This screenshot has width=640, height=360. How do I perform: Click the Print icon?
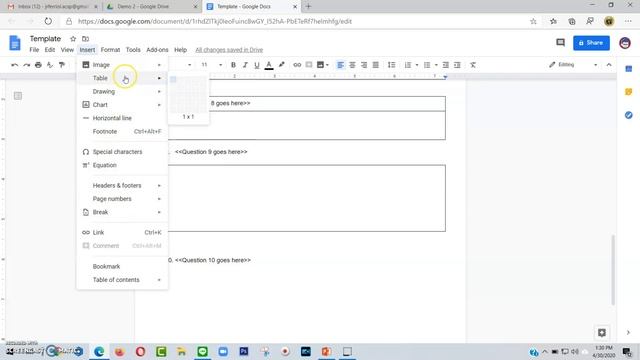point(38,65)
